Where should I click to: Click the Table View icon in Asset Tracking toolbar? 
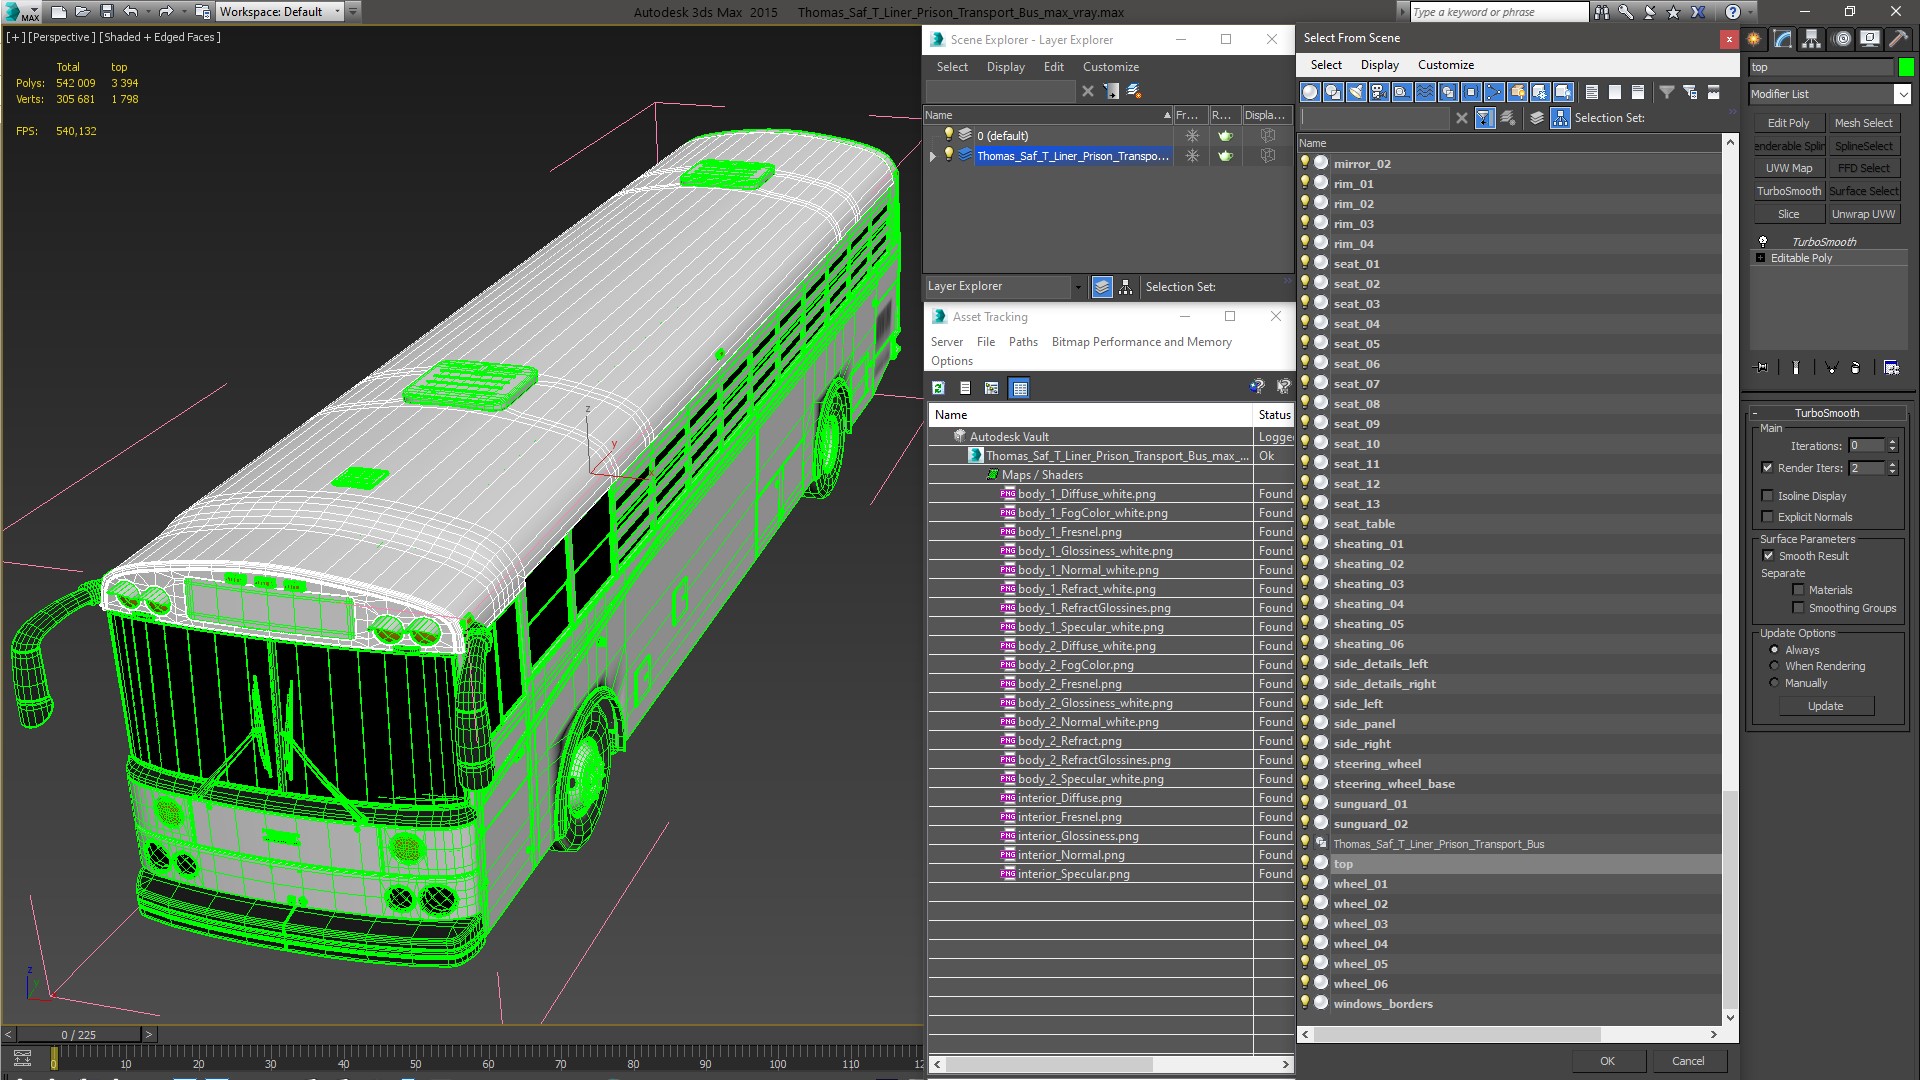[1019, 388]
